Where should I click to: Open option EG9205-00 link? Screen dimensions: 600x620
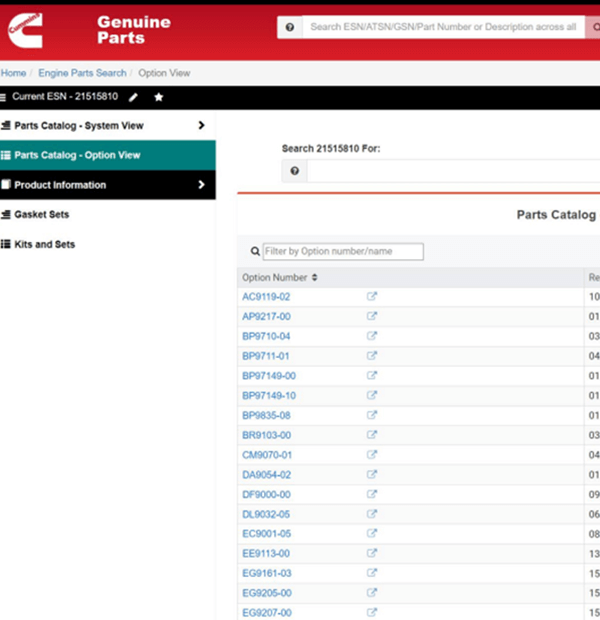pos(267,593)
